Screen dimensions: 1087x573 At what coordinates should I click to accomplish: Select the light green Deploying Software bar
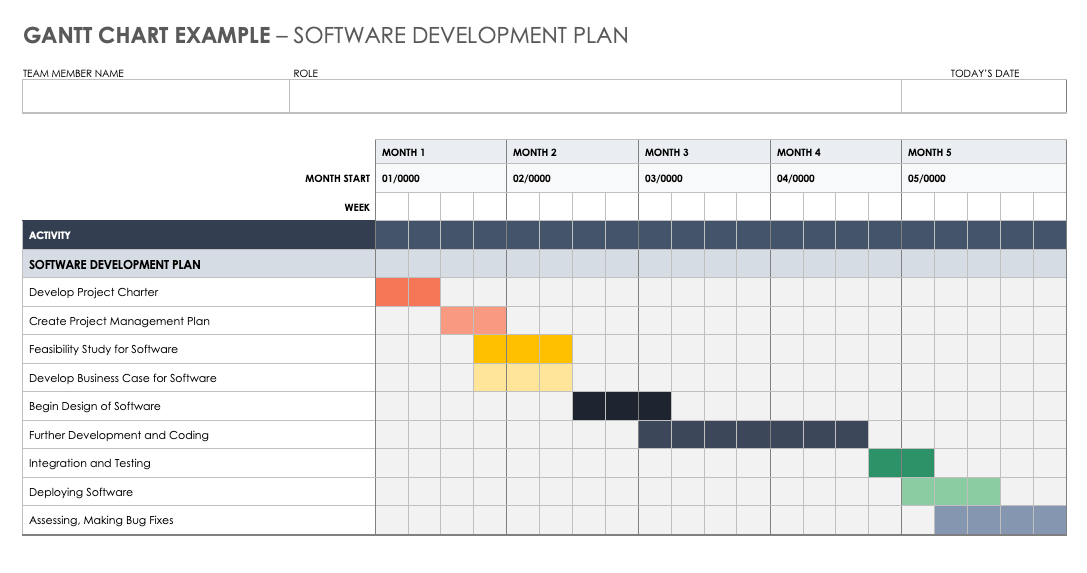tap(950, 492)
